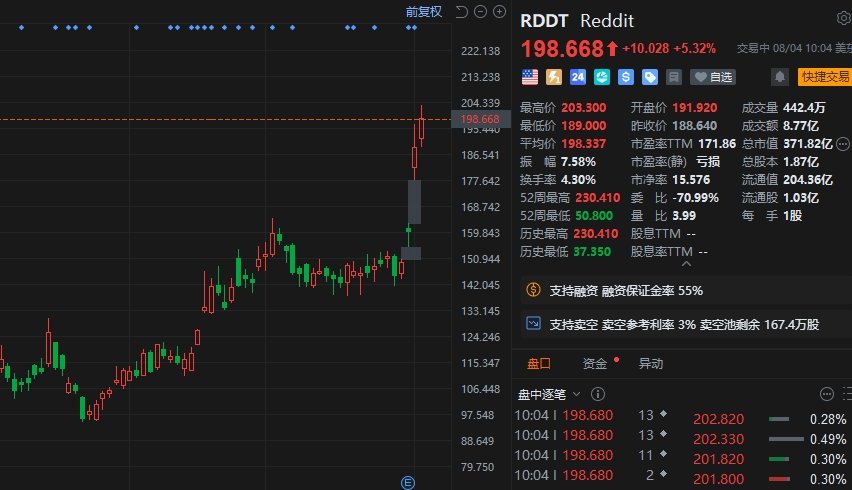The height and width of the screenshot is (490, 852).
Task: Click the 开盘价 191.920 value
Action: 695,108
